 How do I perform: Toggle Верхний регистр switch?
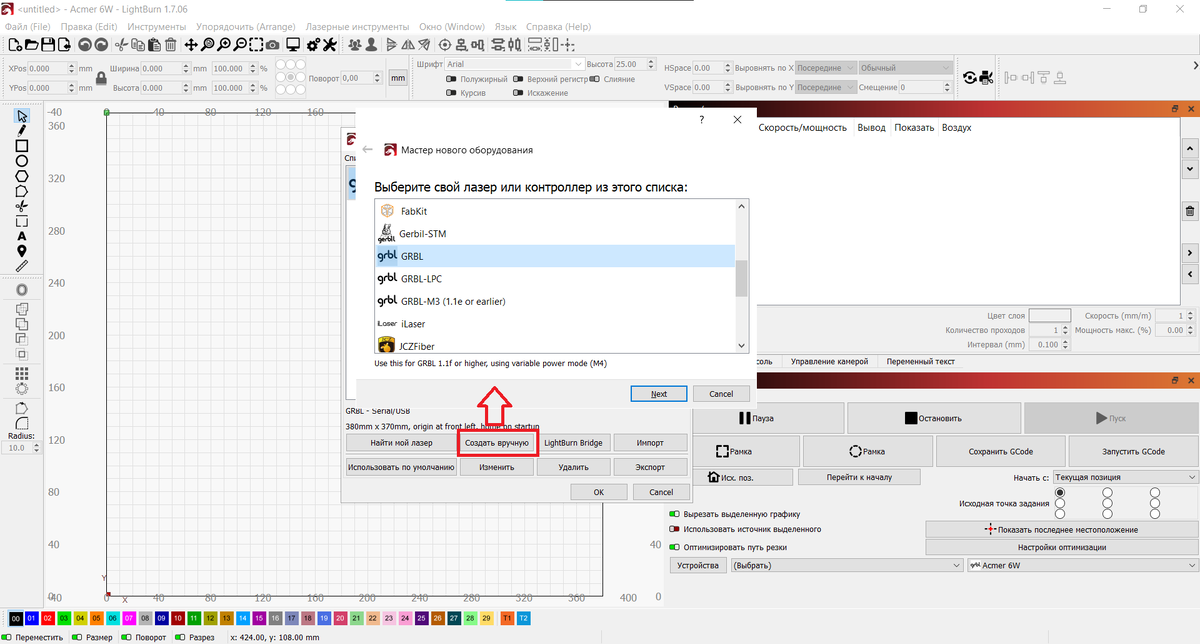pos(518,79)
